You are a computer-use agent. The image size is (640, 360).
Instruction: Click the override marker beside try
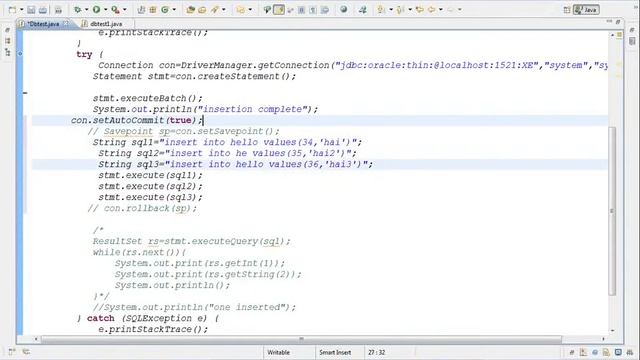coord(20,53)
